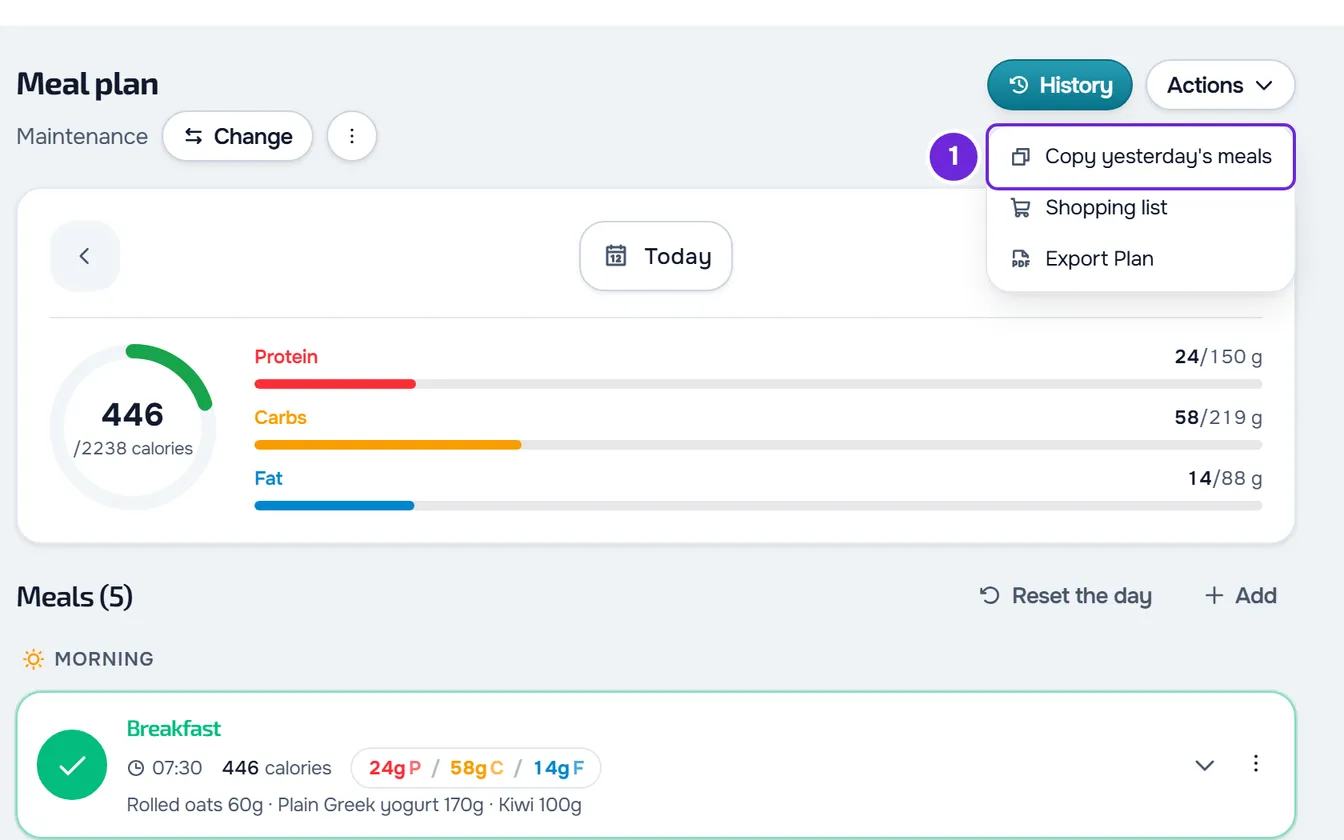This screenshot has width=1344, height=840.
Task: Click the 24/150 g protein value
Action: tap(1218, 357)
